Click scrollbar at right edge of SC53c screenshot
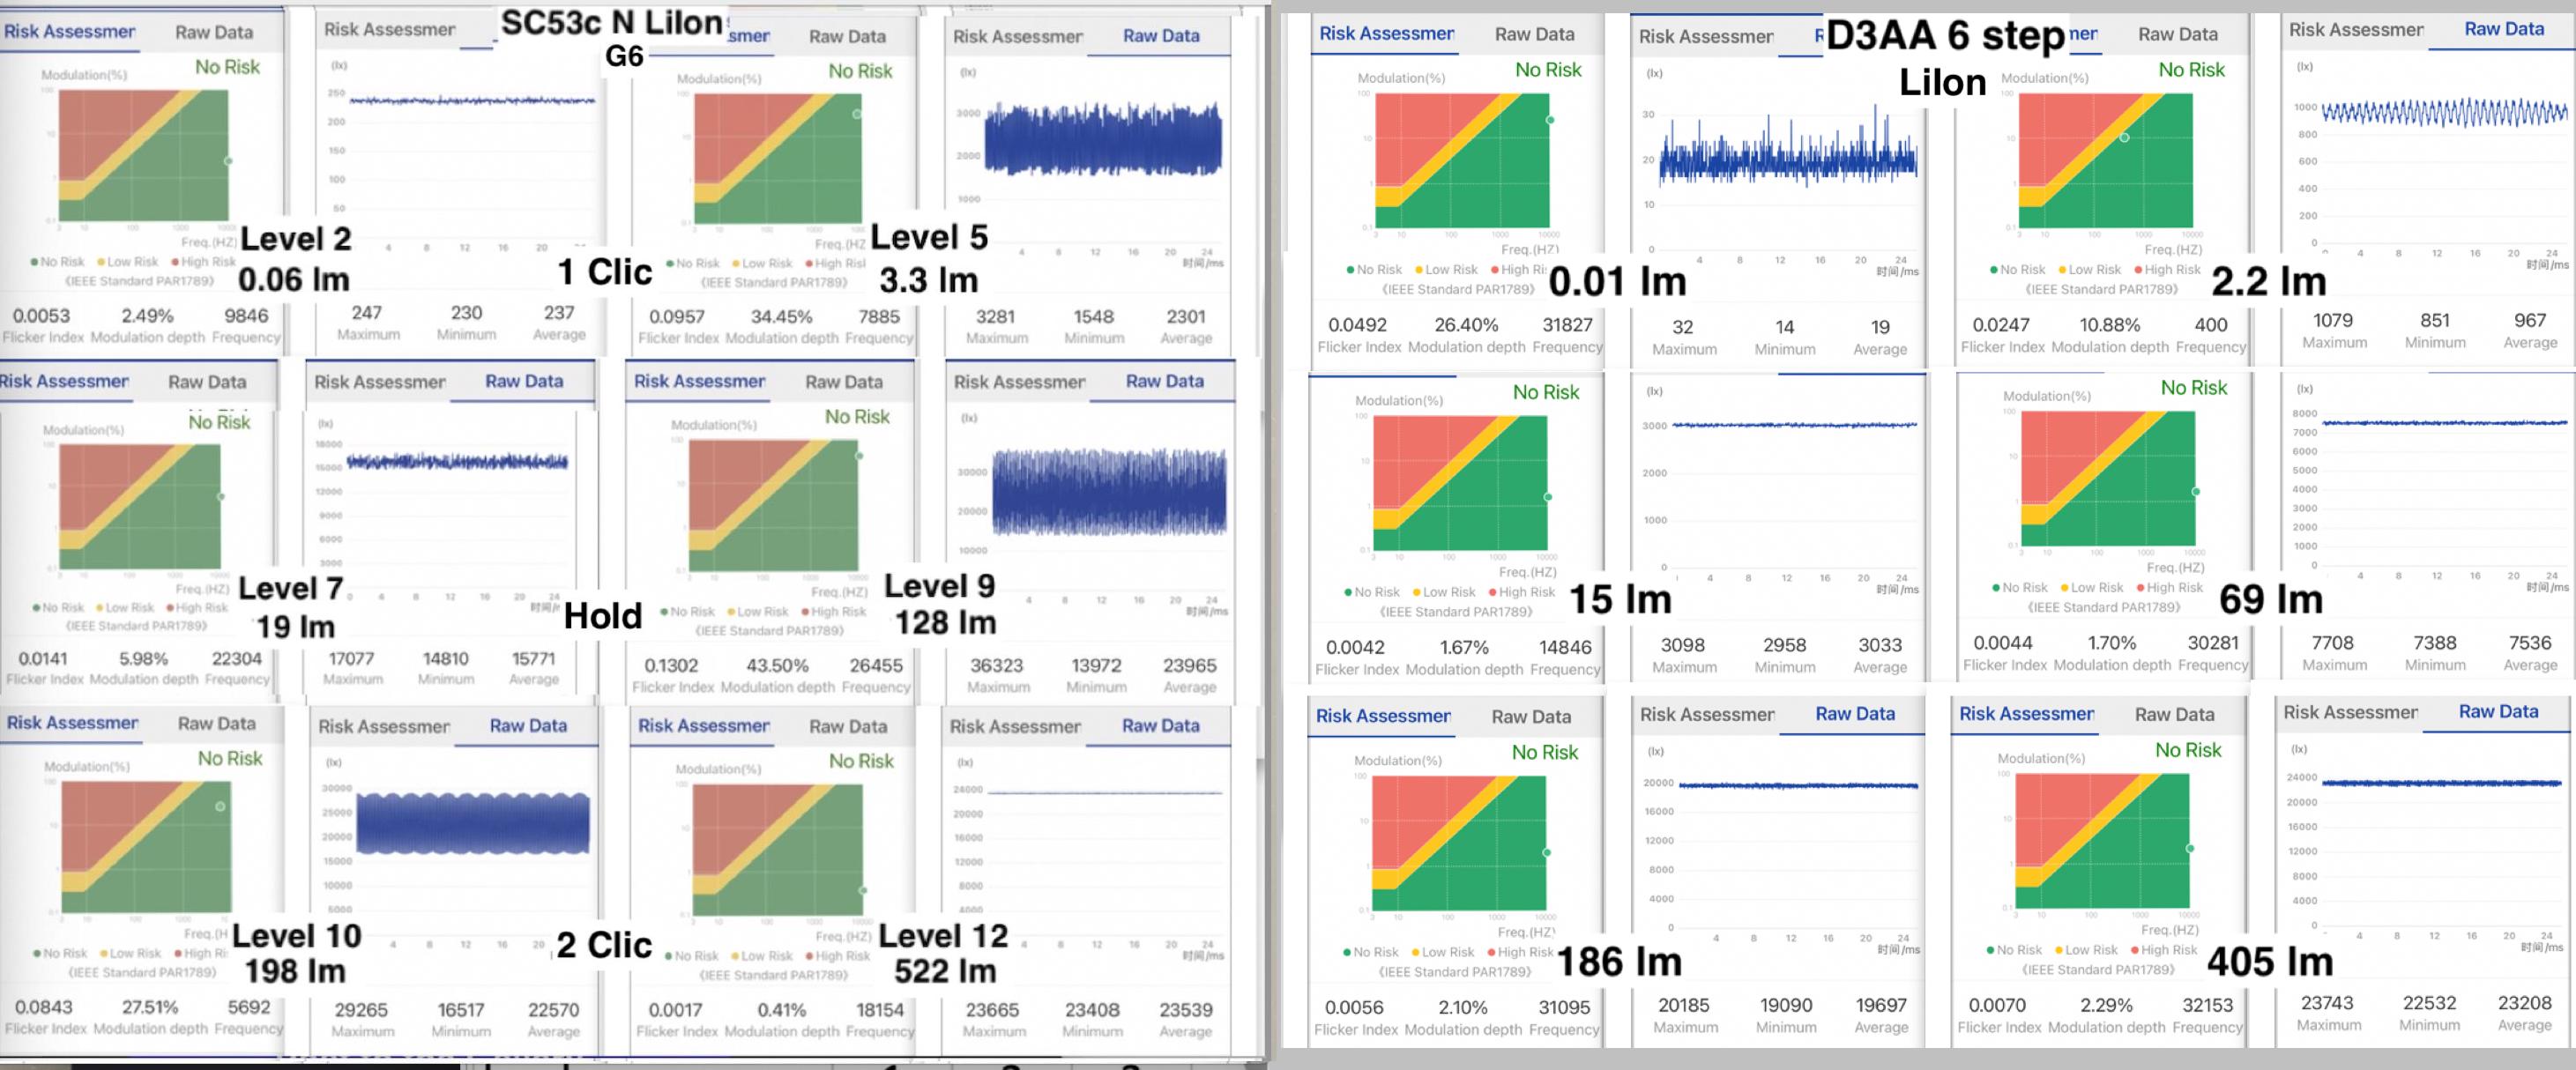The height and width of the screenshot is (1070, 2576). (1260, 766)
